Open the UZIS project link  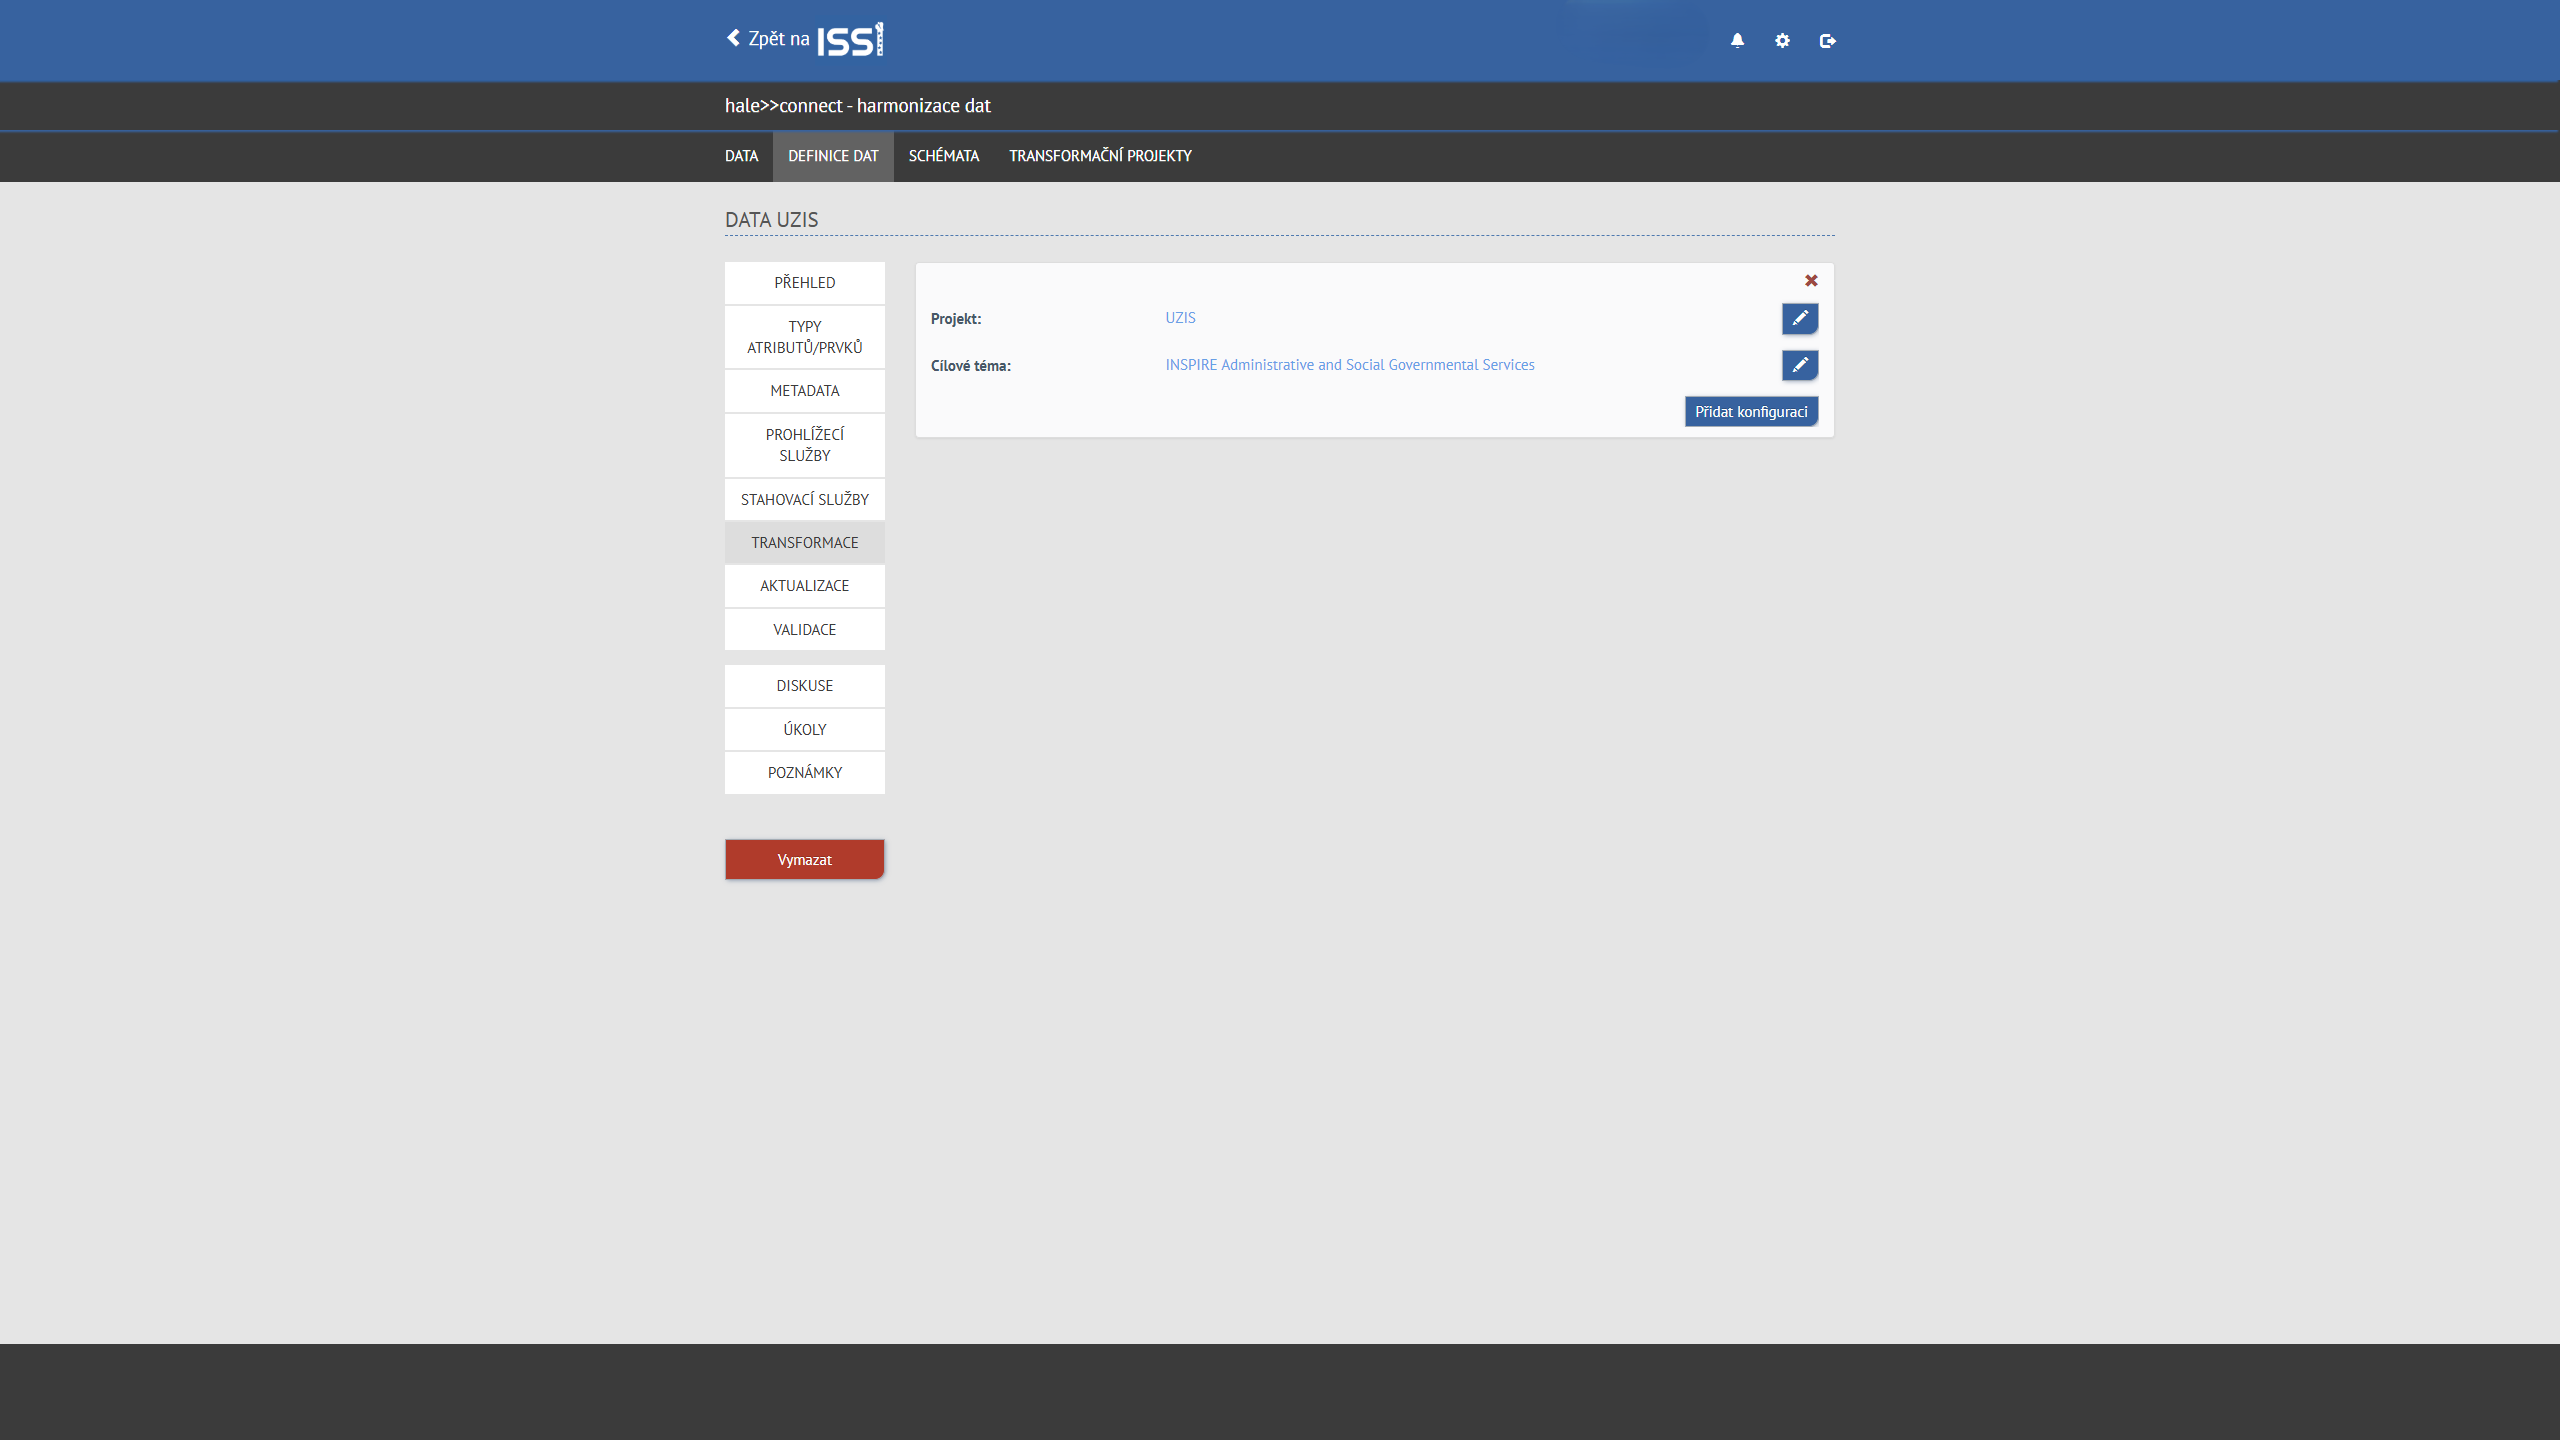[x=1180, y=318]
